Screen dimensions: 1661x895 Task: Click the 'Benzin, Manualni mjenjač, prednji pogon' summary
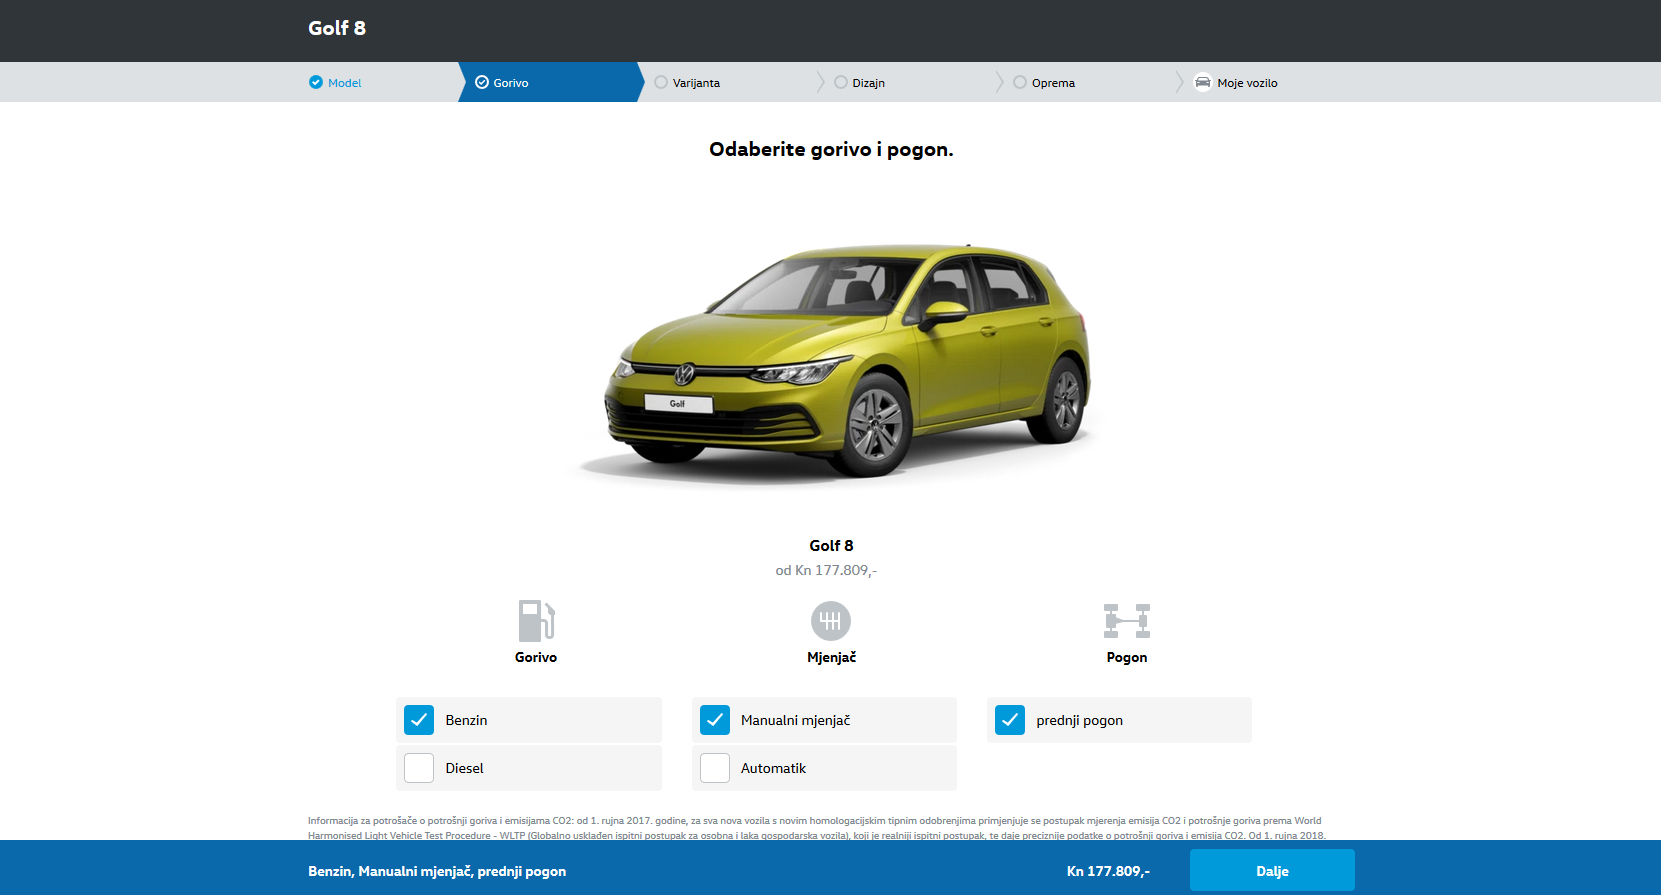pos(437,871)
